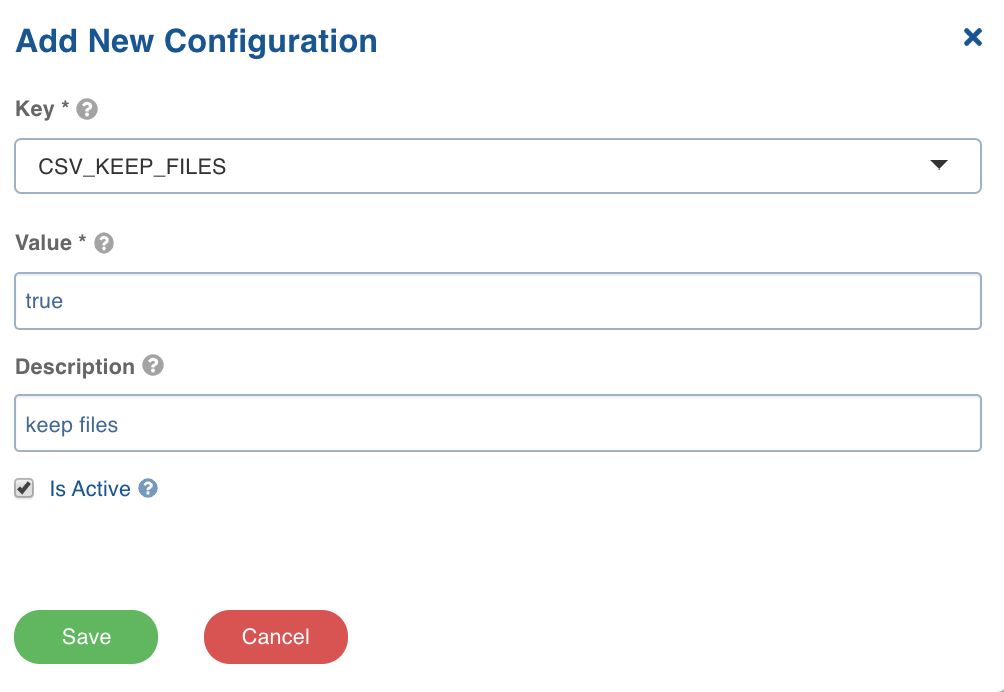Place cursor after 'keep files' text

[119, 424]
